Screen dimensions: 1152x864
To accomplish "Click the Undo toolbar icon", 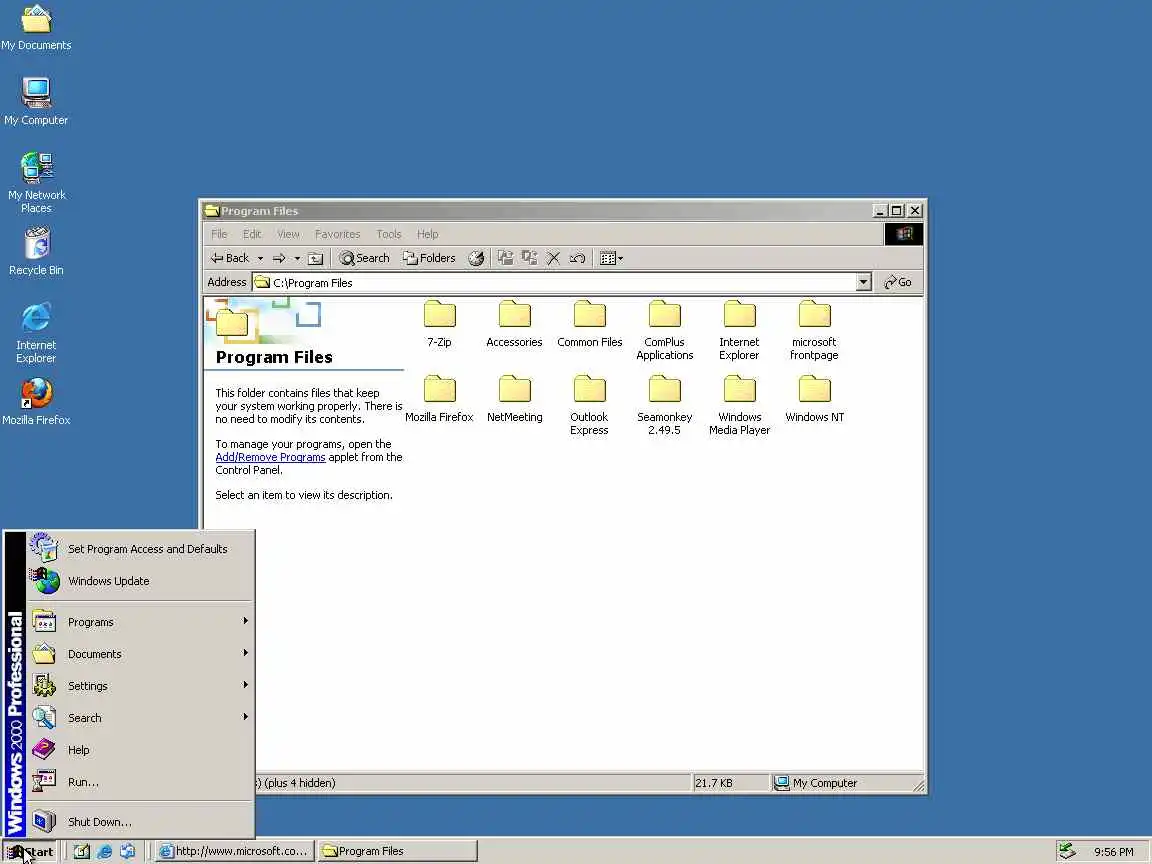I will tap(577, 259).
